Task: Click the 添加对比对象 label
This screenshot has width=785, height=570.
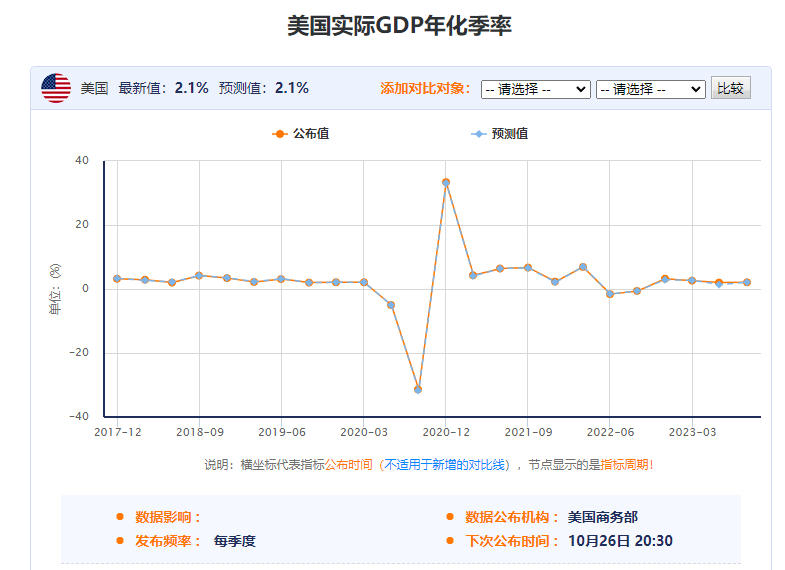Action: click(425, 89)
